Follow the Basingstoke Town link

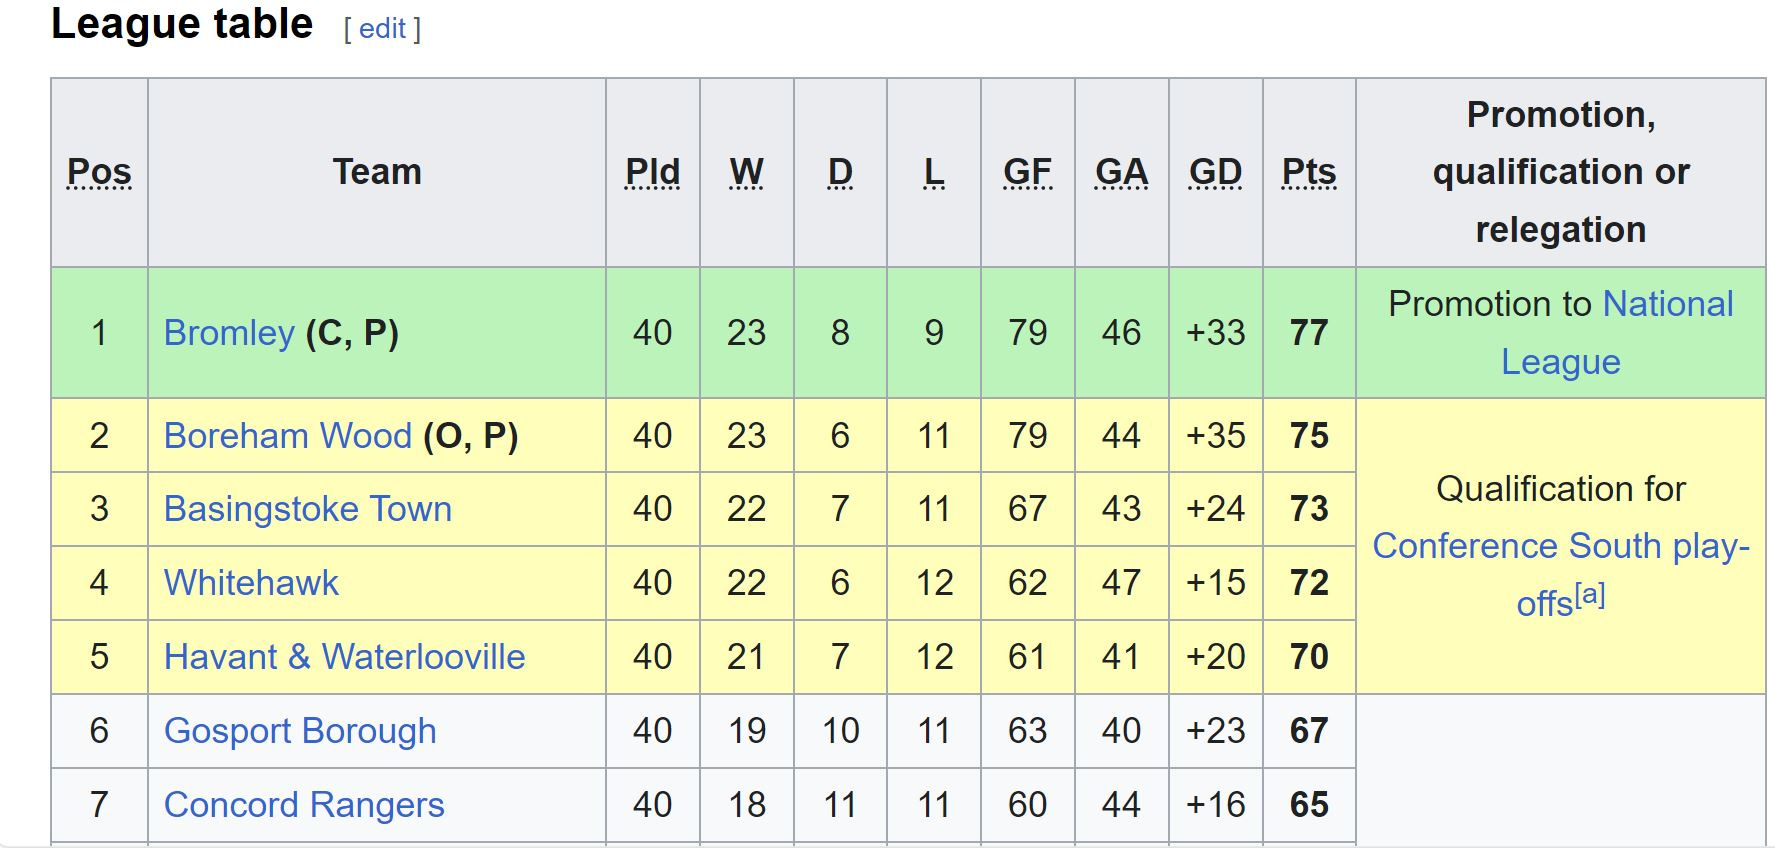coord(308,509)
